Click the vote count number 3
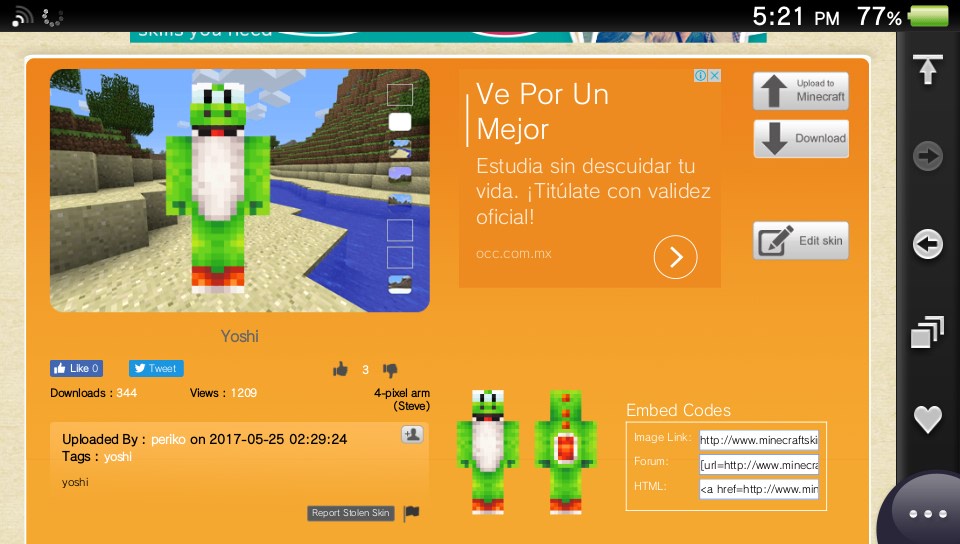The width and height of the screenshot is (960, 544). 366,370
